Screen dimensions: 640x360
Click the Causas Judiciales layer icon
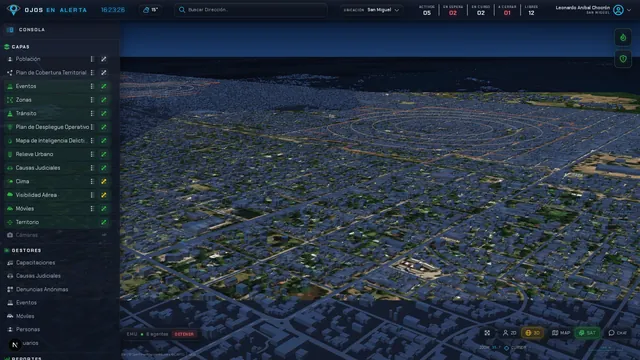click(10, 168)
